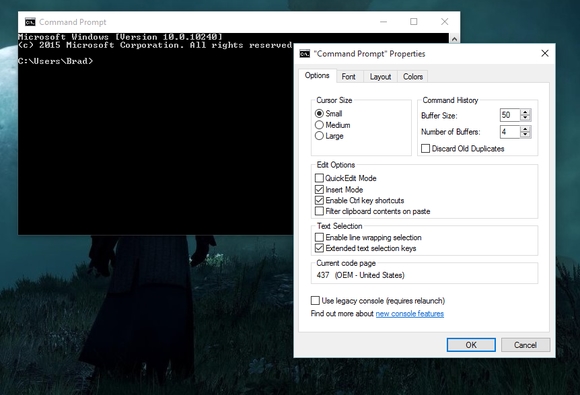
Task: Select Small cursor size
Action: tap(319, 114)
